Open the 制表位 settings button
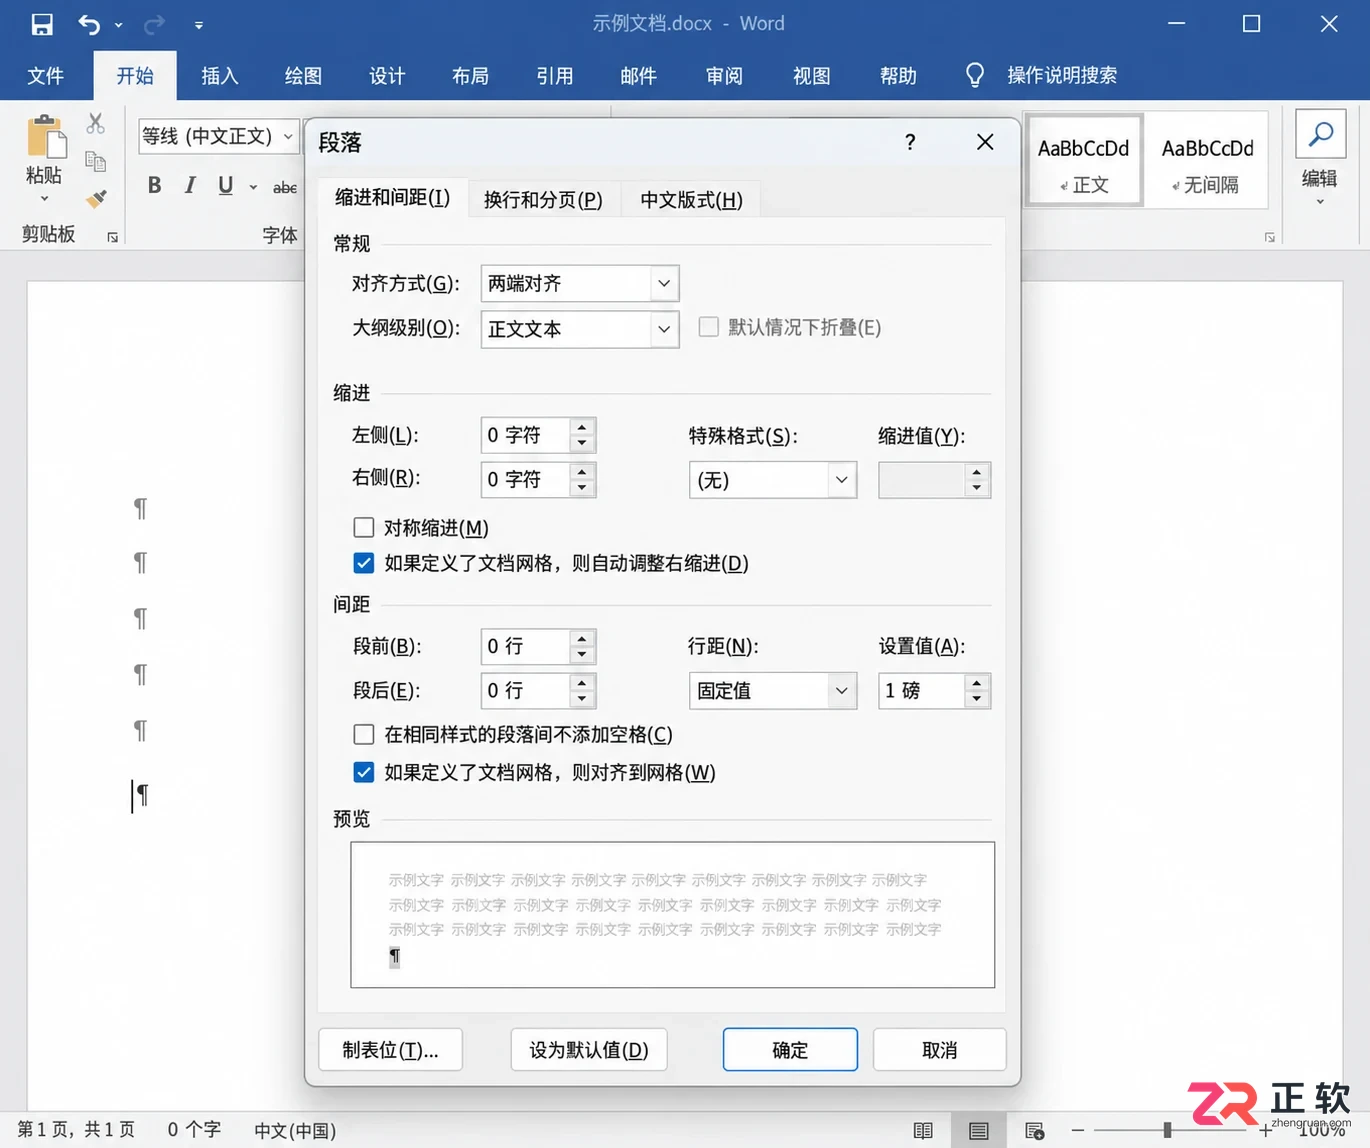 click(390, 1050)
